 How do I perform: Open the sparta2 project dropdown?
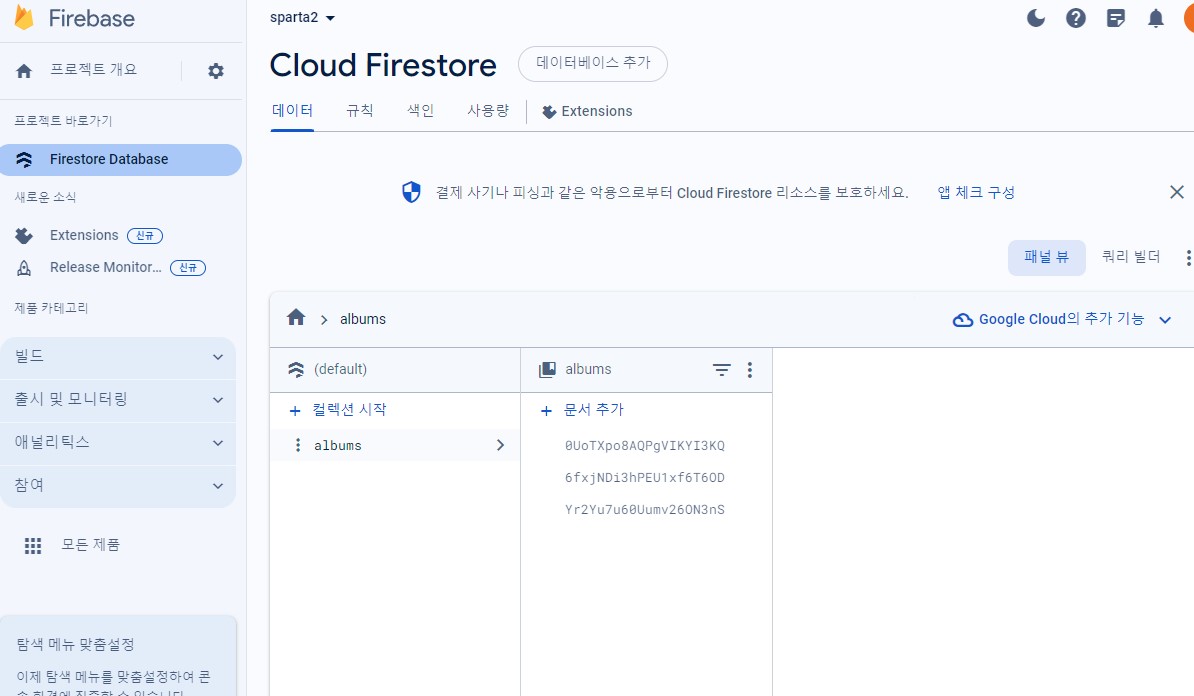302,18
